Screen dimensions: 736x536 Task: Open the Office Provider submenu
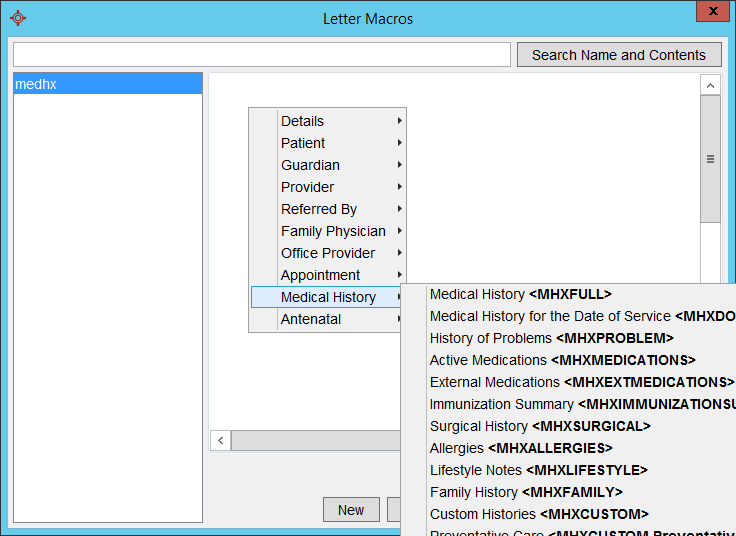(328, 253)
